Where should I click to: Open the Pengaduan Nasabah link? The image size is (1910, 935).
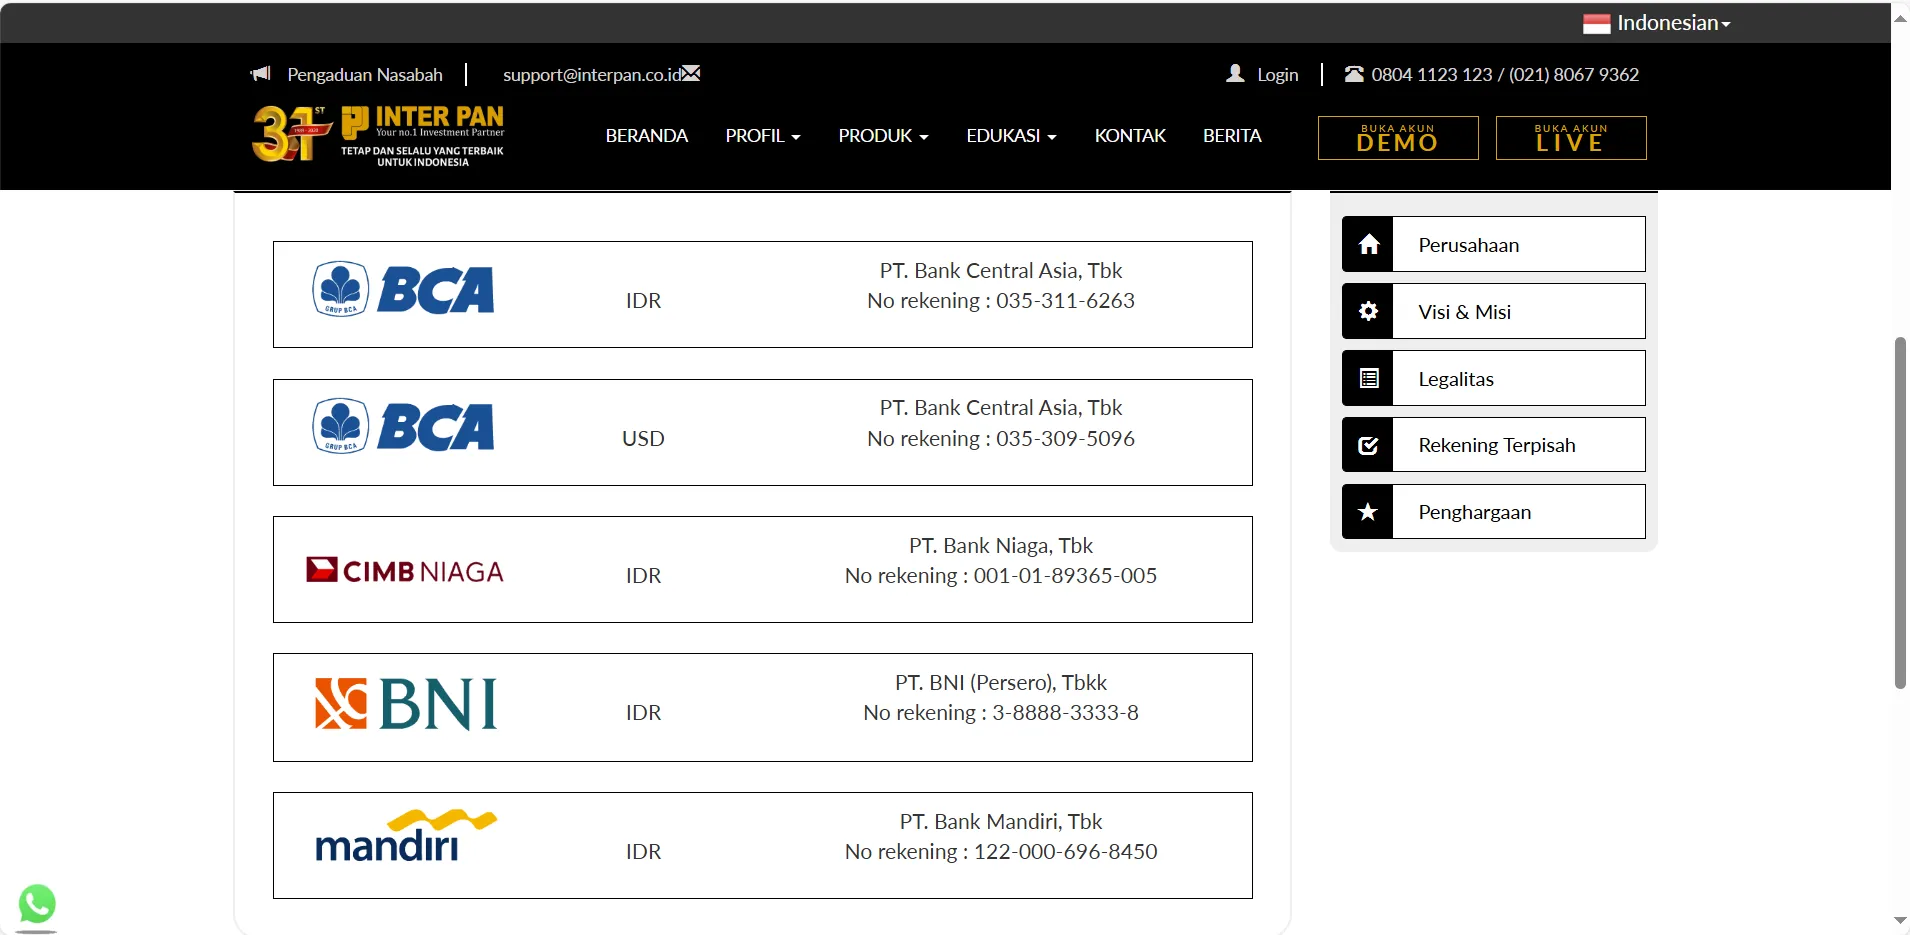pyautogui.click(x=365, y=75)
